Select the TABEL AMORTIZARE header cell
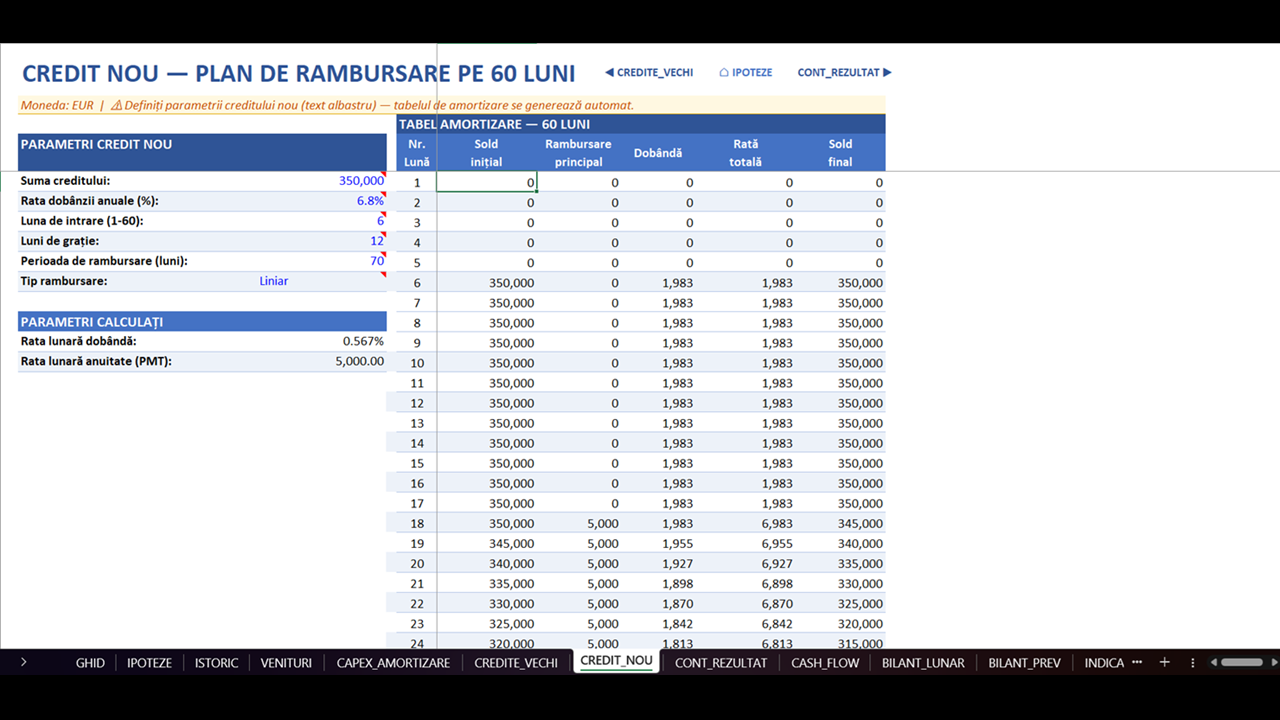This screenshot has height=720, width=1280. [641, 124]
